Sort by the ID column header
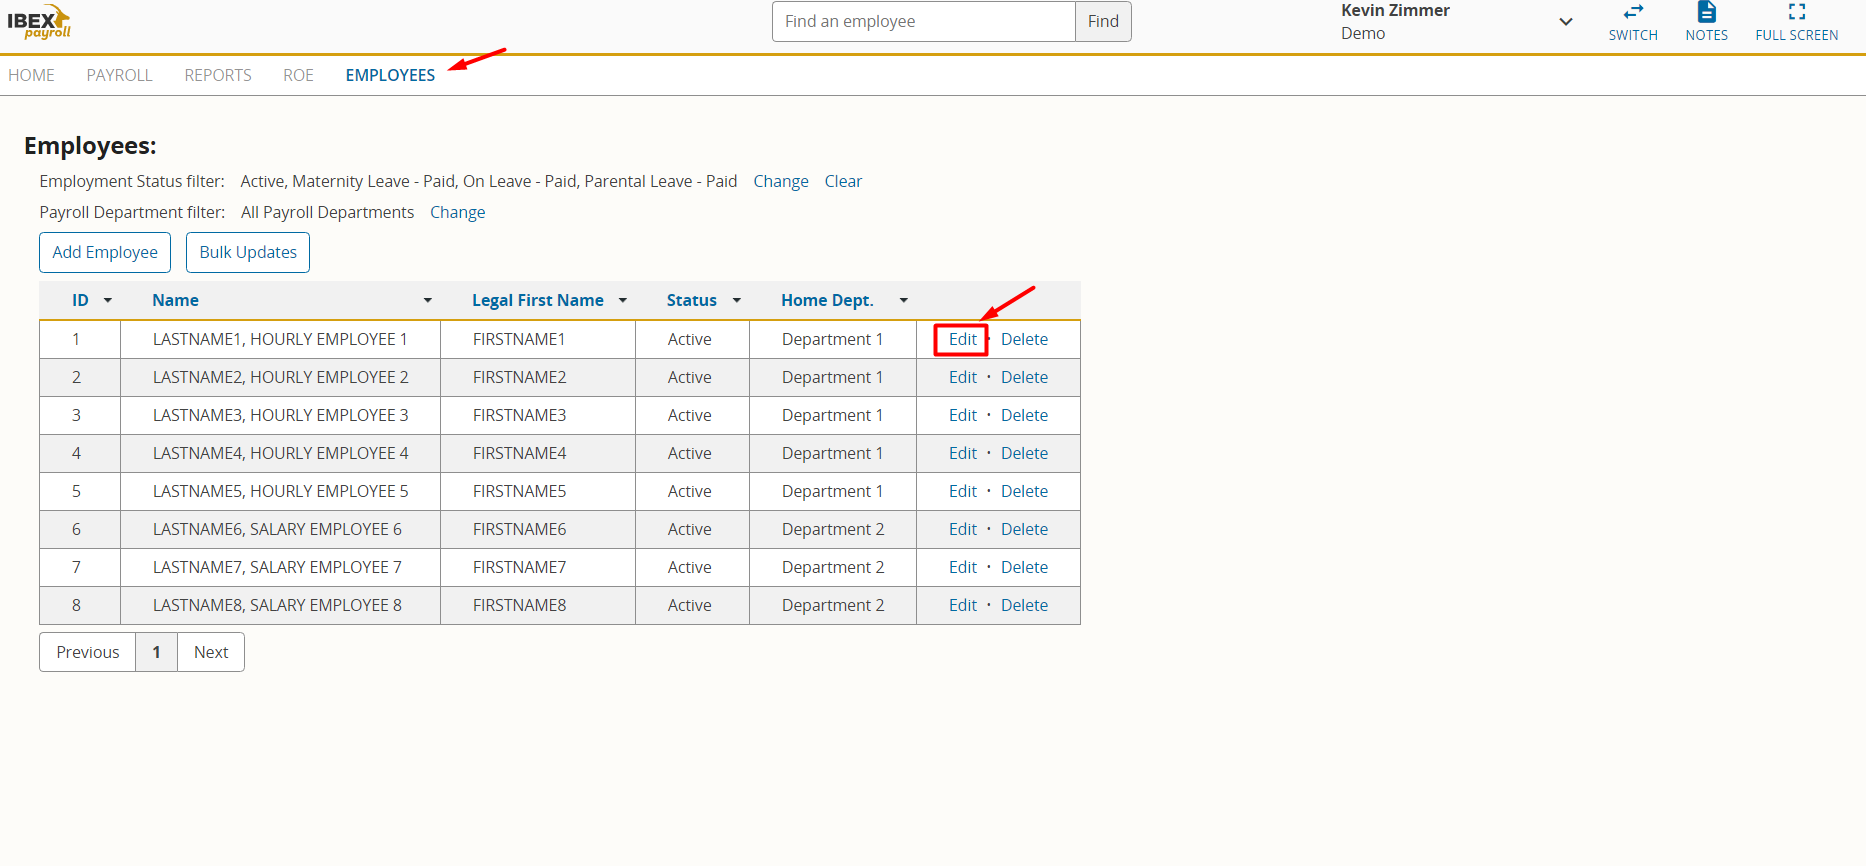 [x=80, y=300]
